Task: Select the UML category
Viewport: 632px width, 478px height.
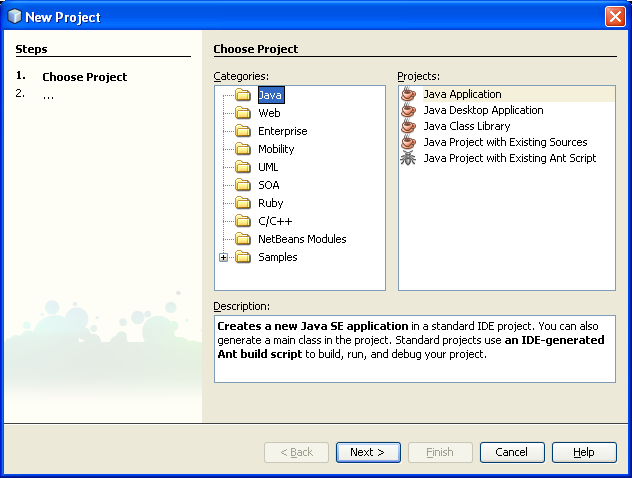Action: [268, 167]
